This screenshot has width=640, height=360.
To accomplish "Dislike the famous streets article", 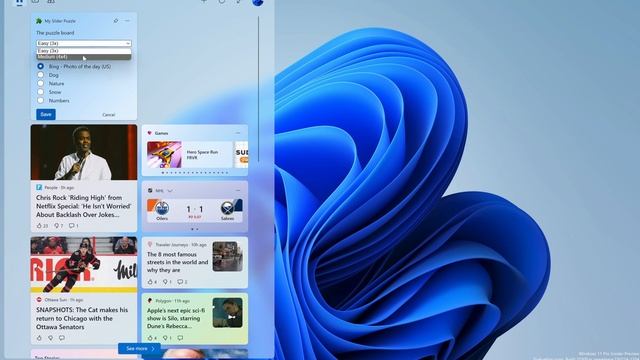I will pyautogui.click(x=165, y=282).
